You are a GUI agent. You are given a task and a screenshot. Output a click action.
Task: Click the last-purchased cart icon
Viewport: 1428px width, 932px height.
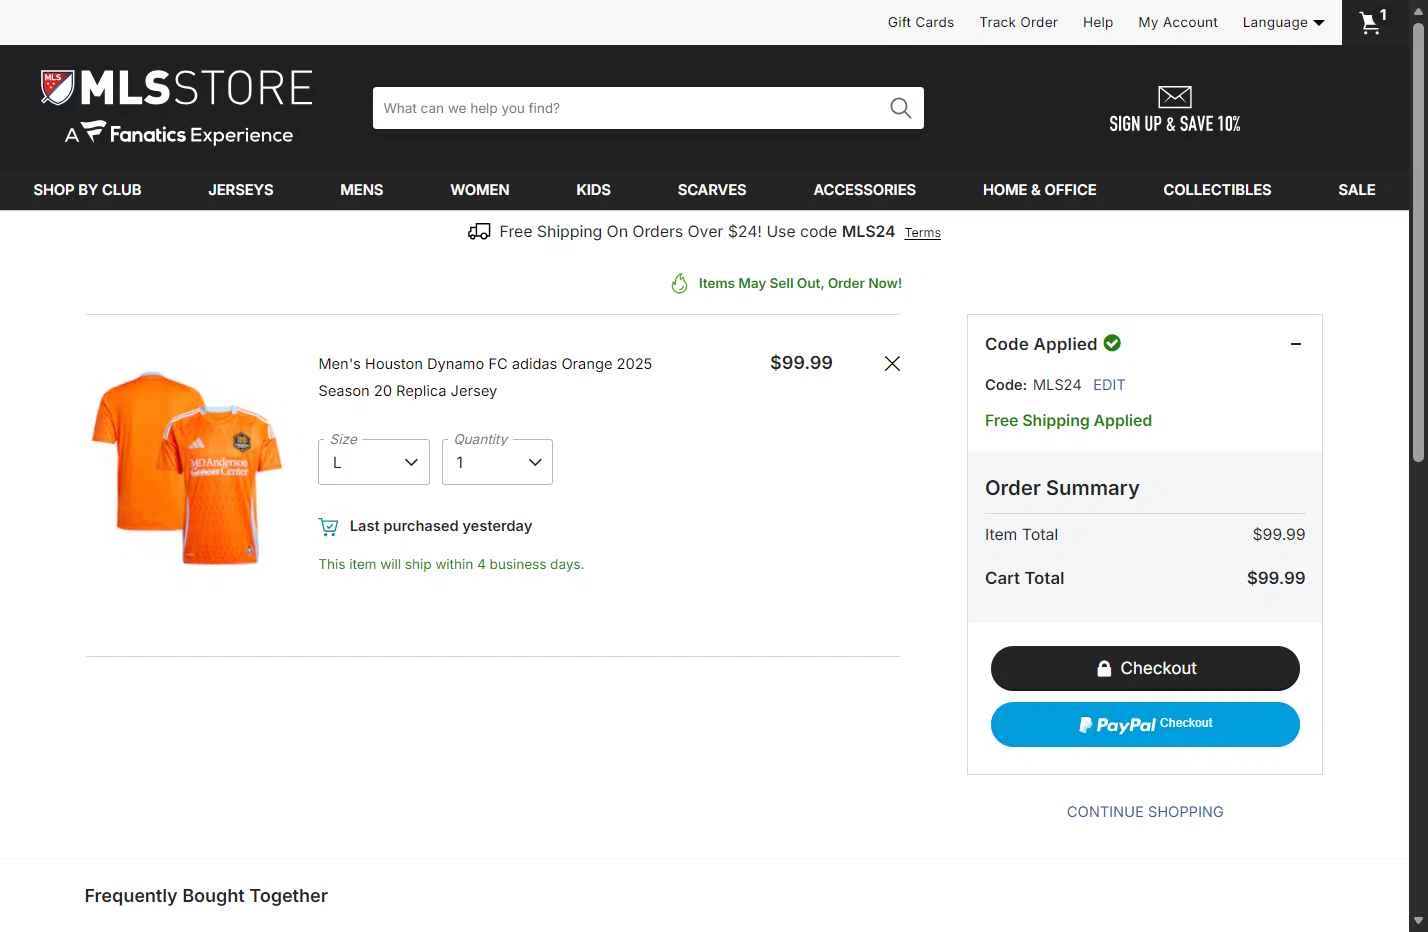pos(328,526)
